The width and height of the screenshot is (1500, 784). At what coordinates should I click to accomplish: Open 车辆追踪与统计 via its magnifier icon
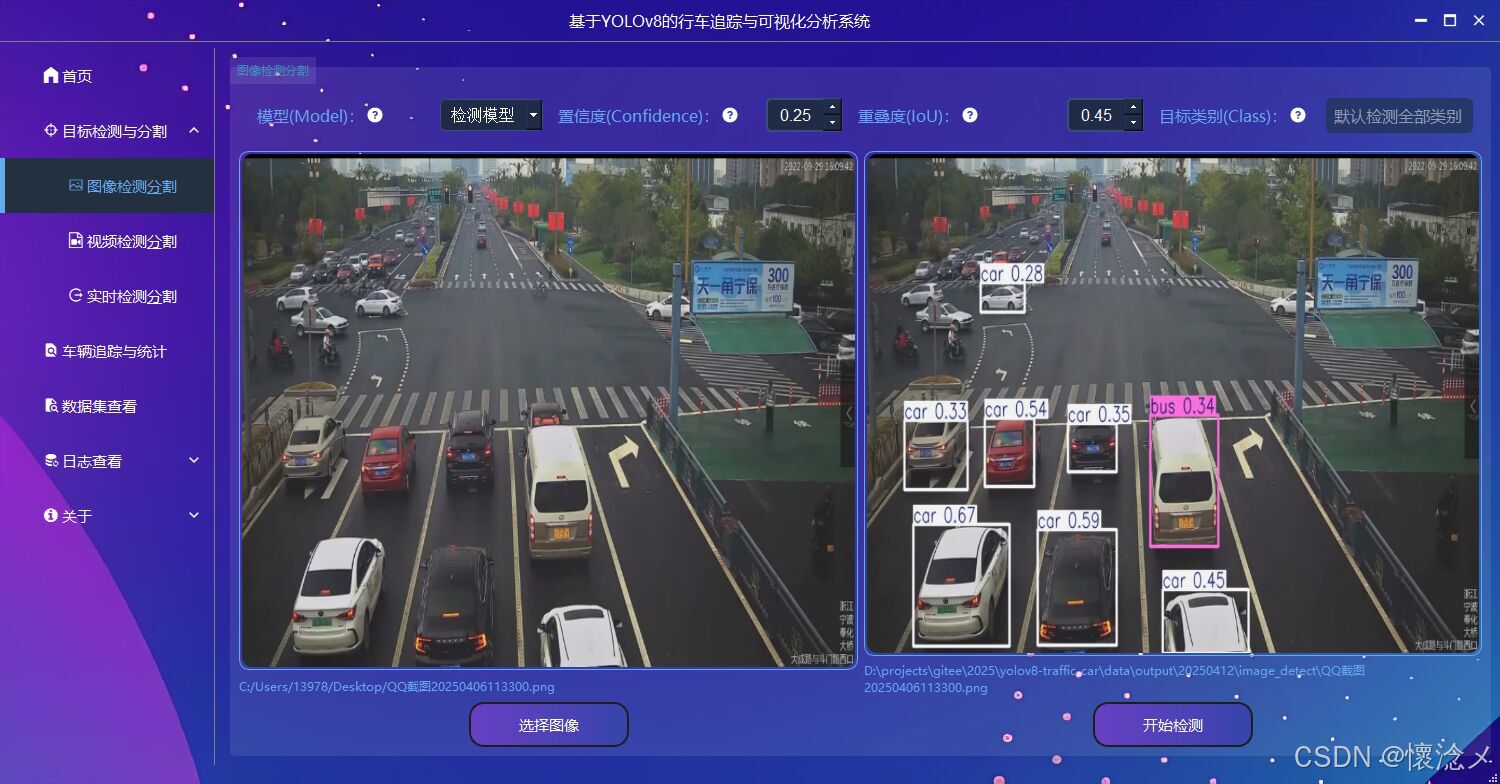tap(50, 350)
